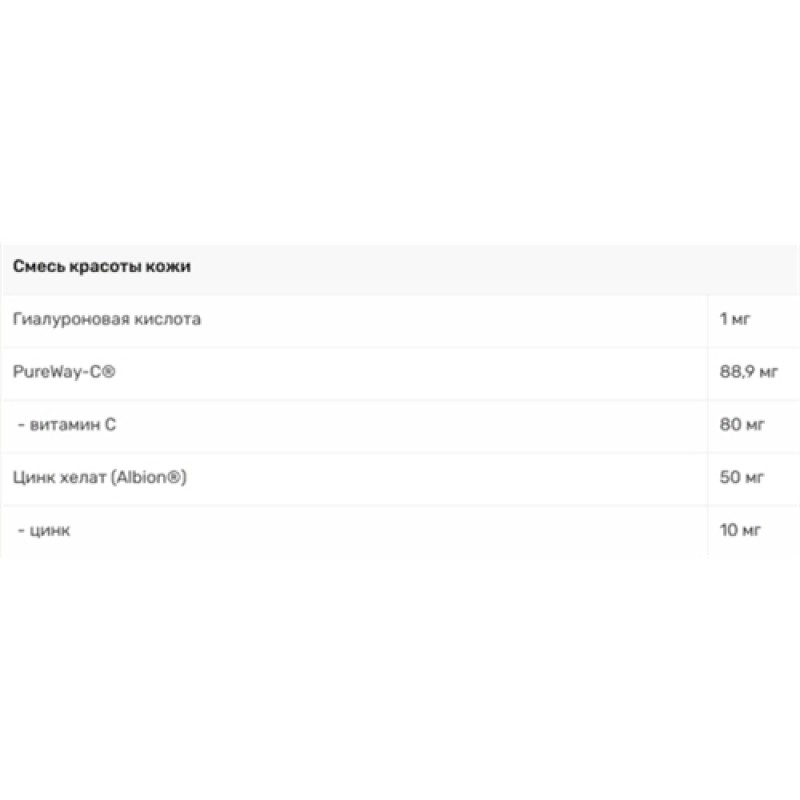The width and height of the screenshot is (800, 800).
Task: Click the "1 мг" amount value
Action: coord(734,320)
